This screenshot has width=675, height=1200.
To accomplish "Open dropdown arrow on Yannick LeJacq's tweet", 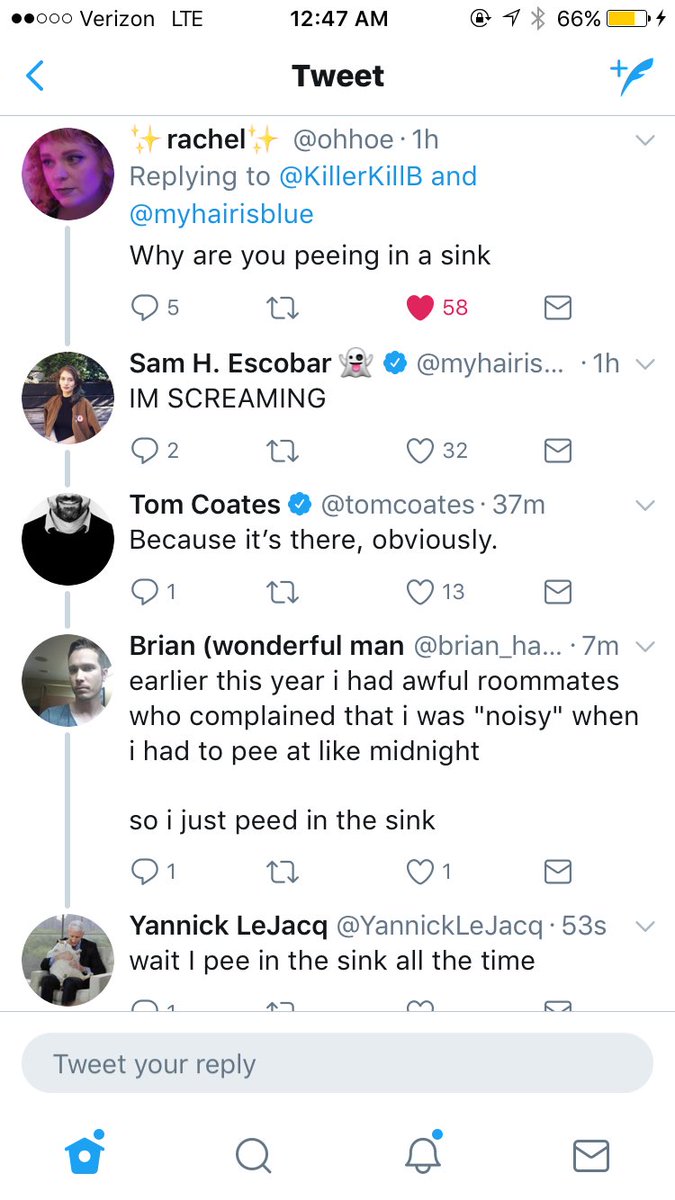I will (645, 927).
